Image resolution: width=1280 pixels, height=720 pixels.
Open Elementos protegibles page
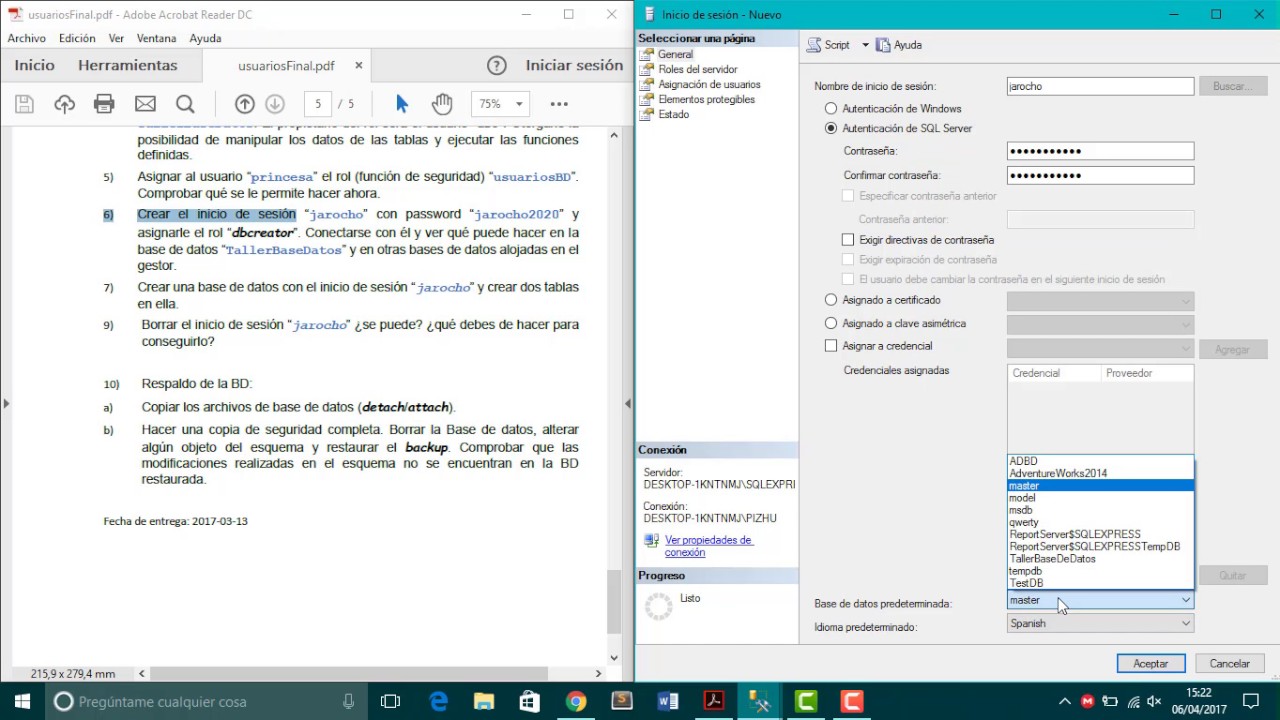click(706, 99)
